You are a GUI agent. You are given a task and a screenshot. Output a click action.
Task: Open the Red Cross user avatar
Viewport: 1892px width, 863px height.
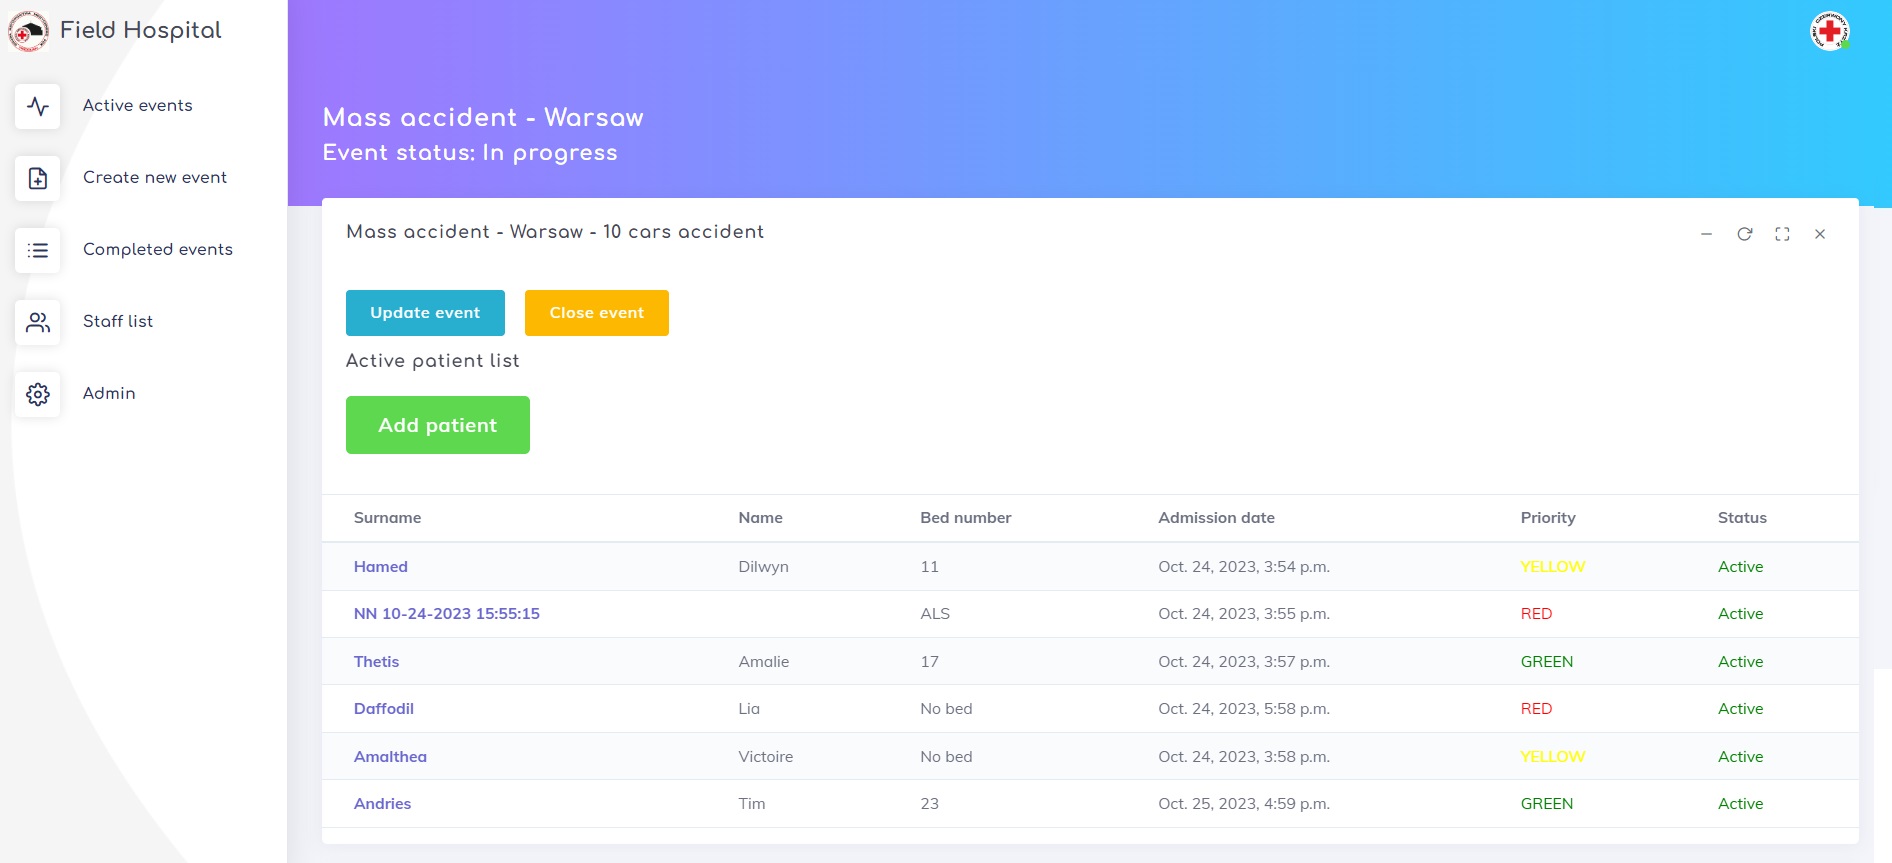(x=1830, y=31)
